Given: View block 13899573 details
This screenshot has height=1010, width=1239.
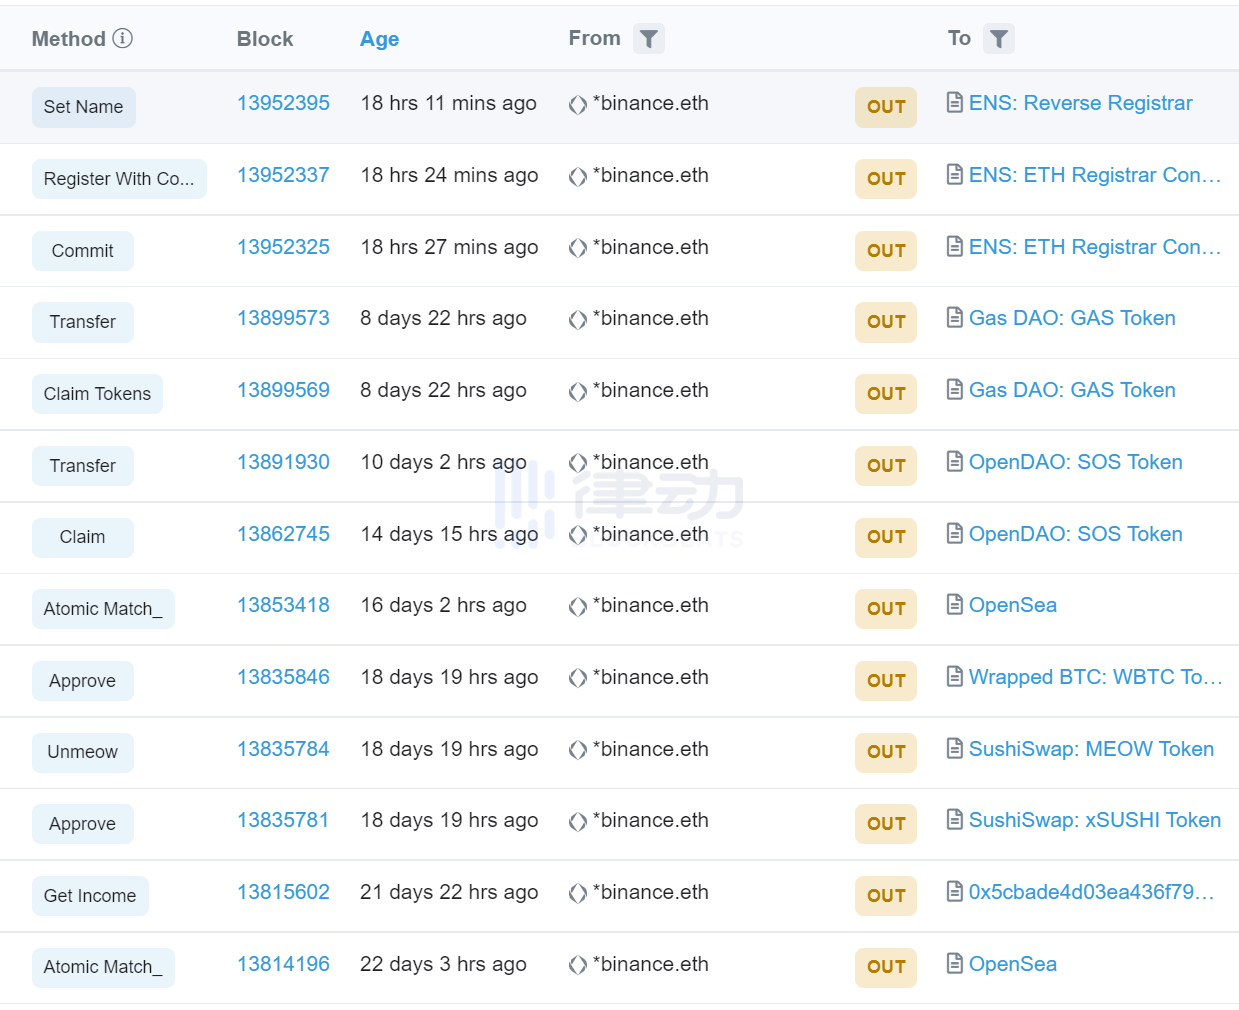Looking at the screenshot, I should 283,318.
